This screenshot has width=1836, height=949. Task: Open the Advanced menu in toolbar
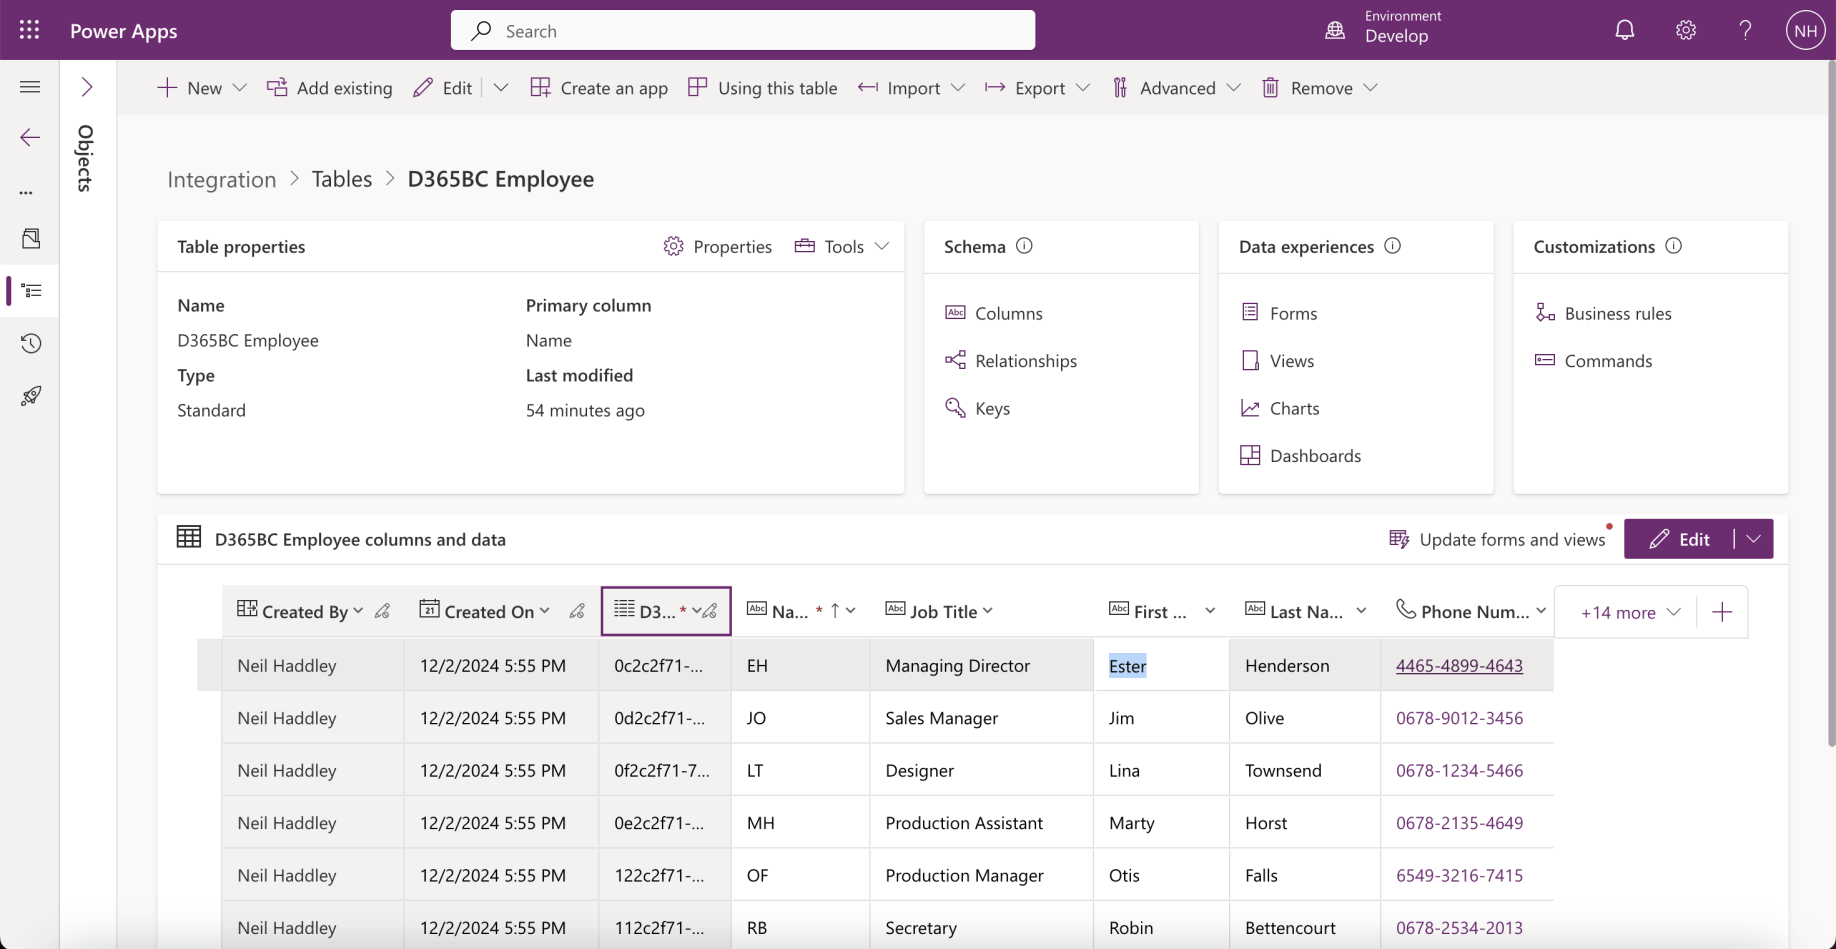1176,88
